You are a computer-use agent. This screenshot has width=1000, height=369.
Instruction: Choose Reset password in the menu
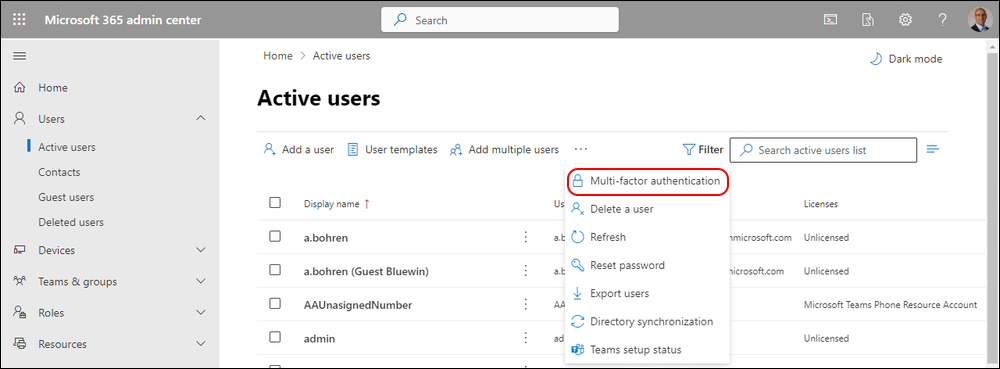(647, 265)
